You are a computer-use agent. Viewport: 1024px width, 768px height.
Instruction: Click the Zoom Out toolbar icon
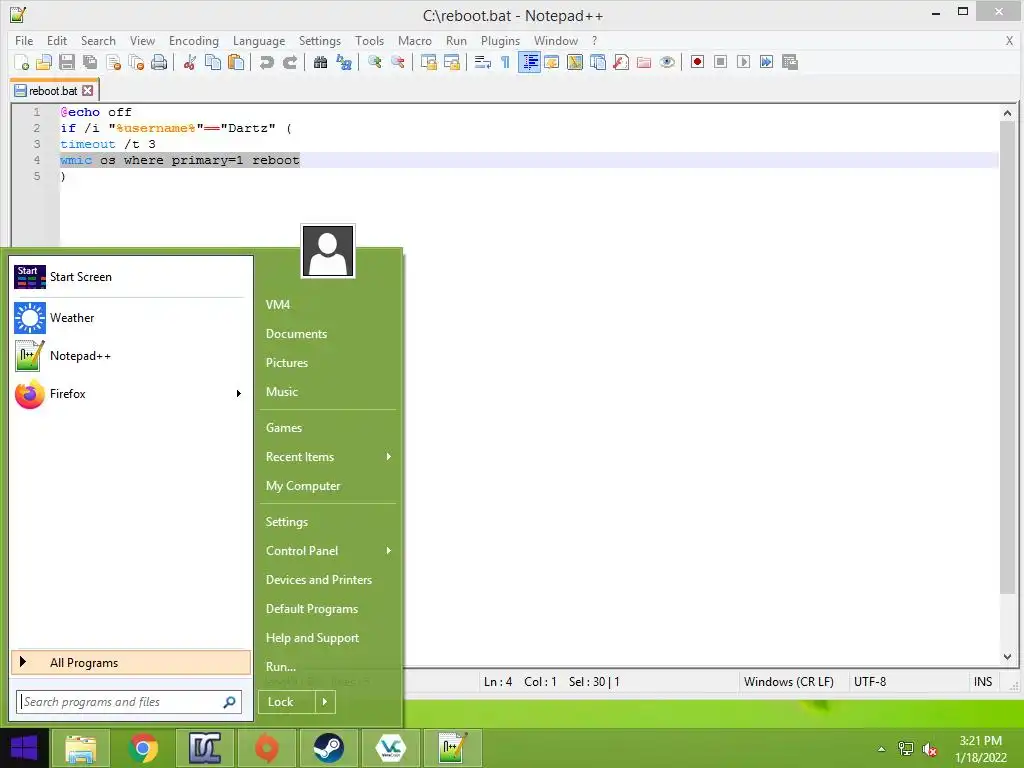(x=397, y=62)
